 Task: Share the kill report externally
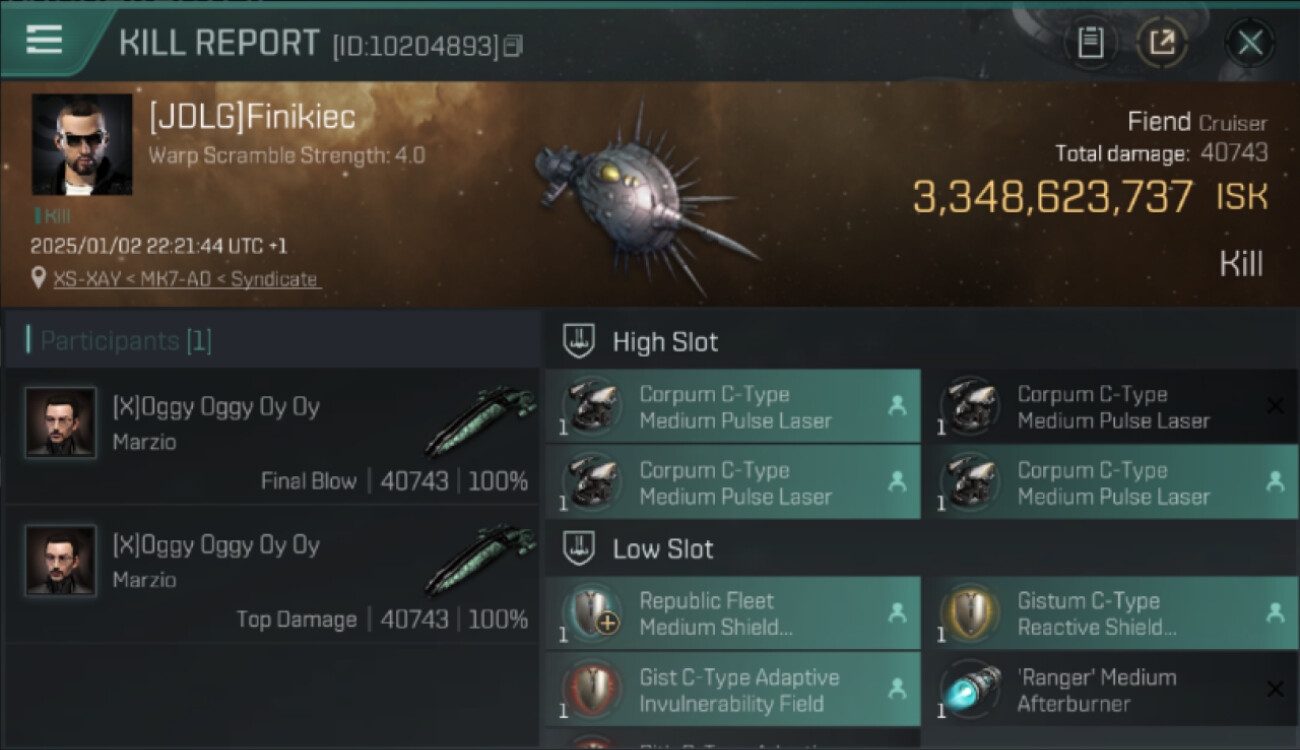tap(1162, 43)
